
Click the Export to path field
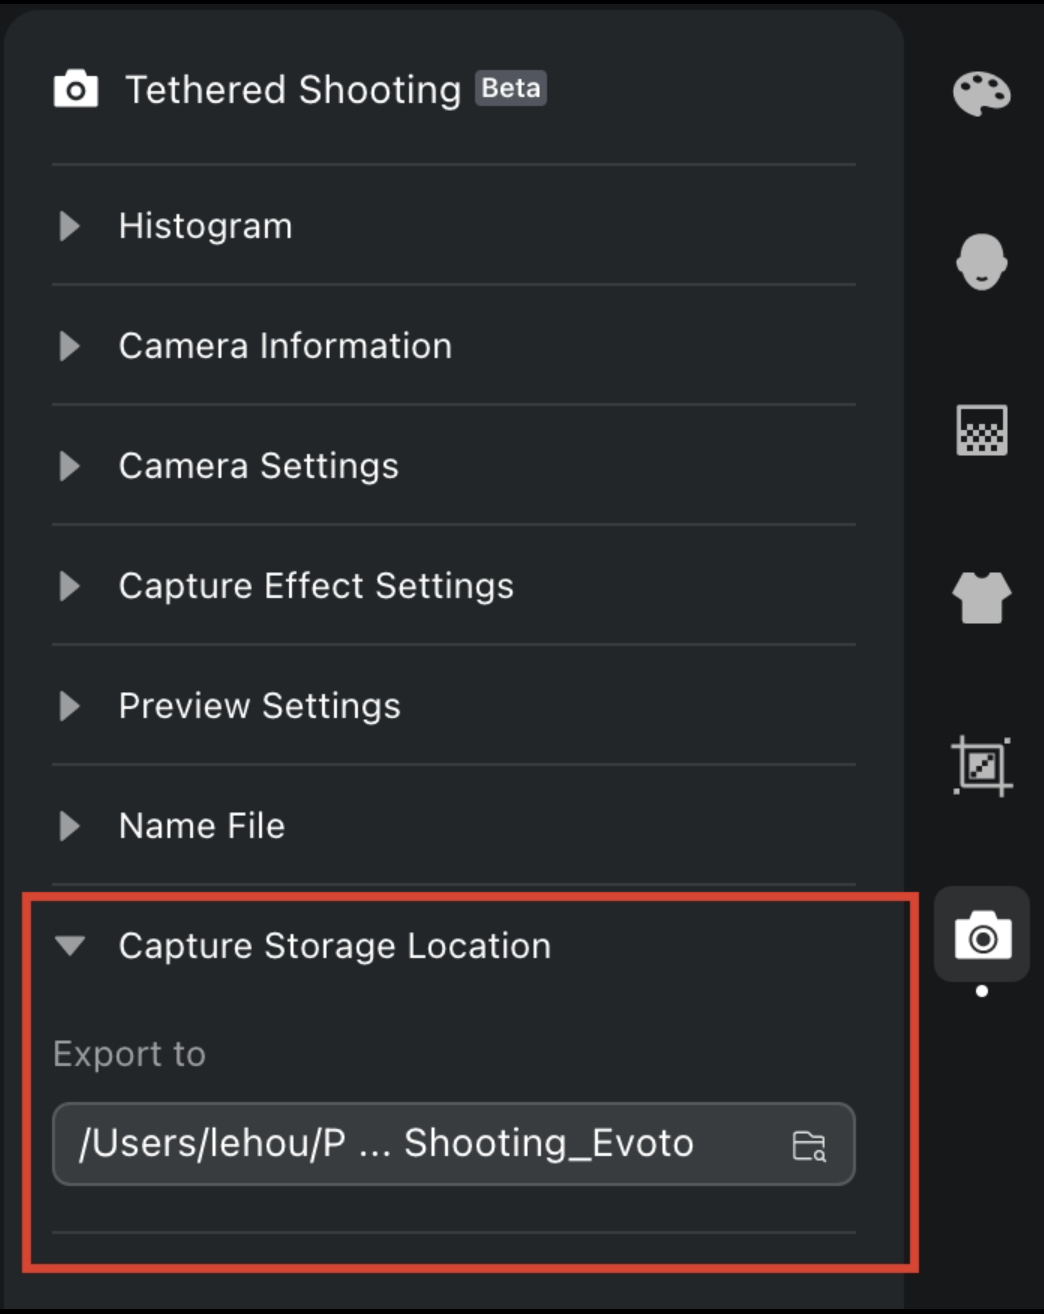(454, 1144)
